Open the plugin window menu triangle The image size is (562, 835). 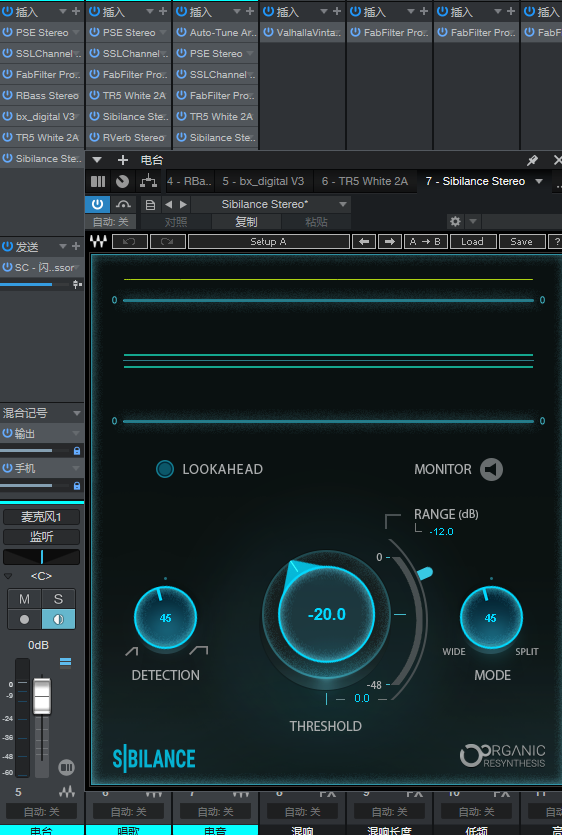click(96, 160)
